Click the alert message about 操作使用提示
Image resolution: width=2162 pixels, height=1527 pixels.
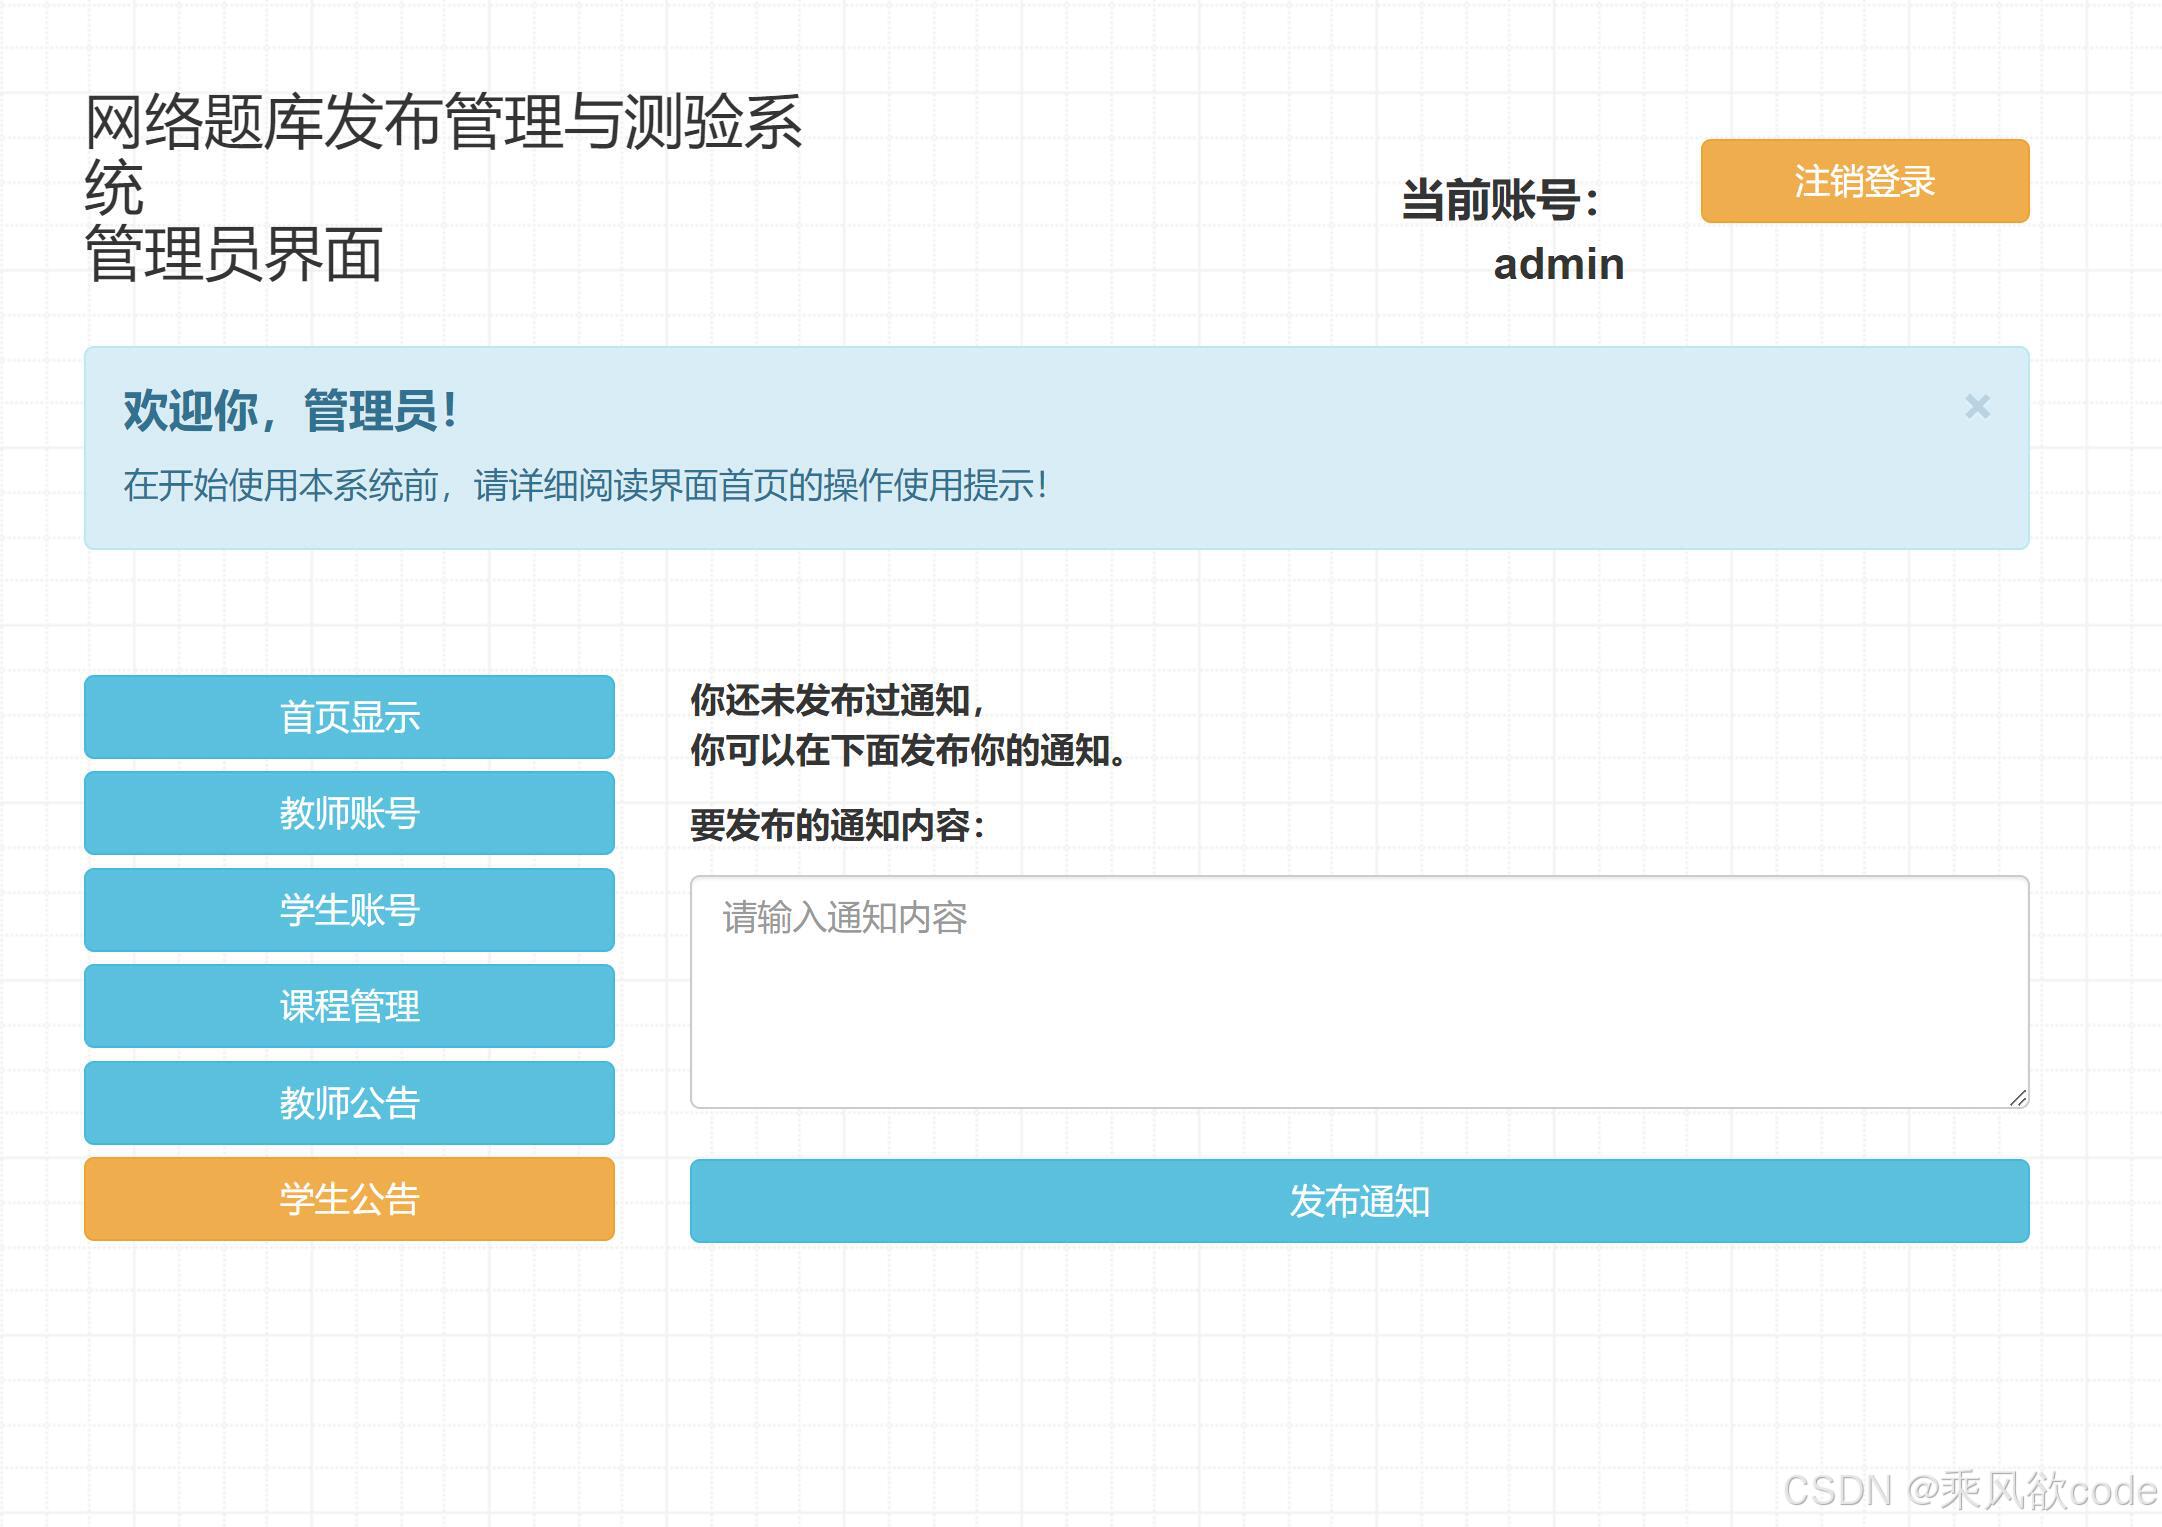coord(585,486)
